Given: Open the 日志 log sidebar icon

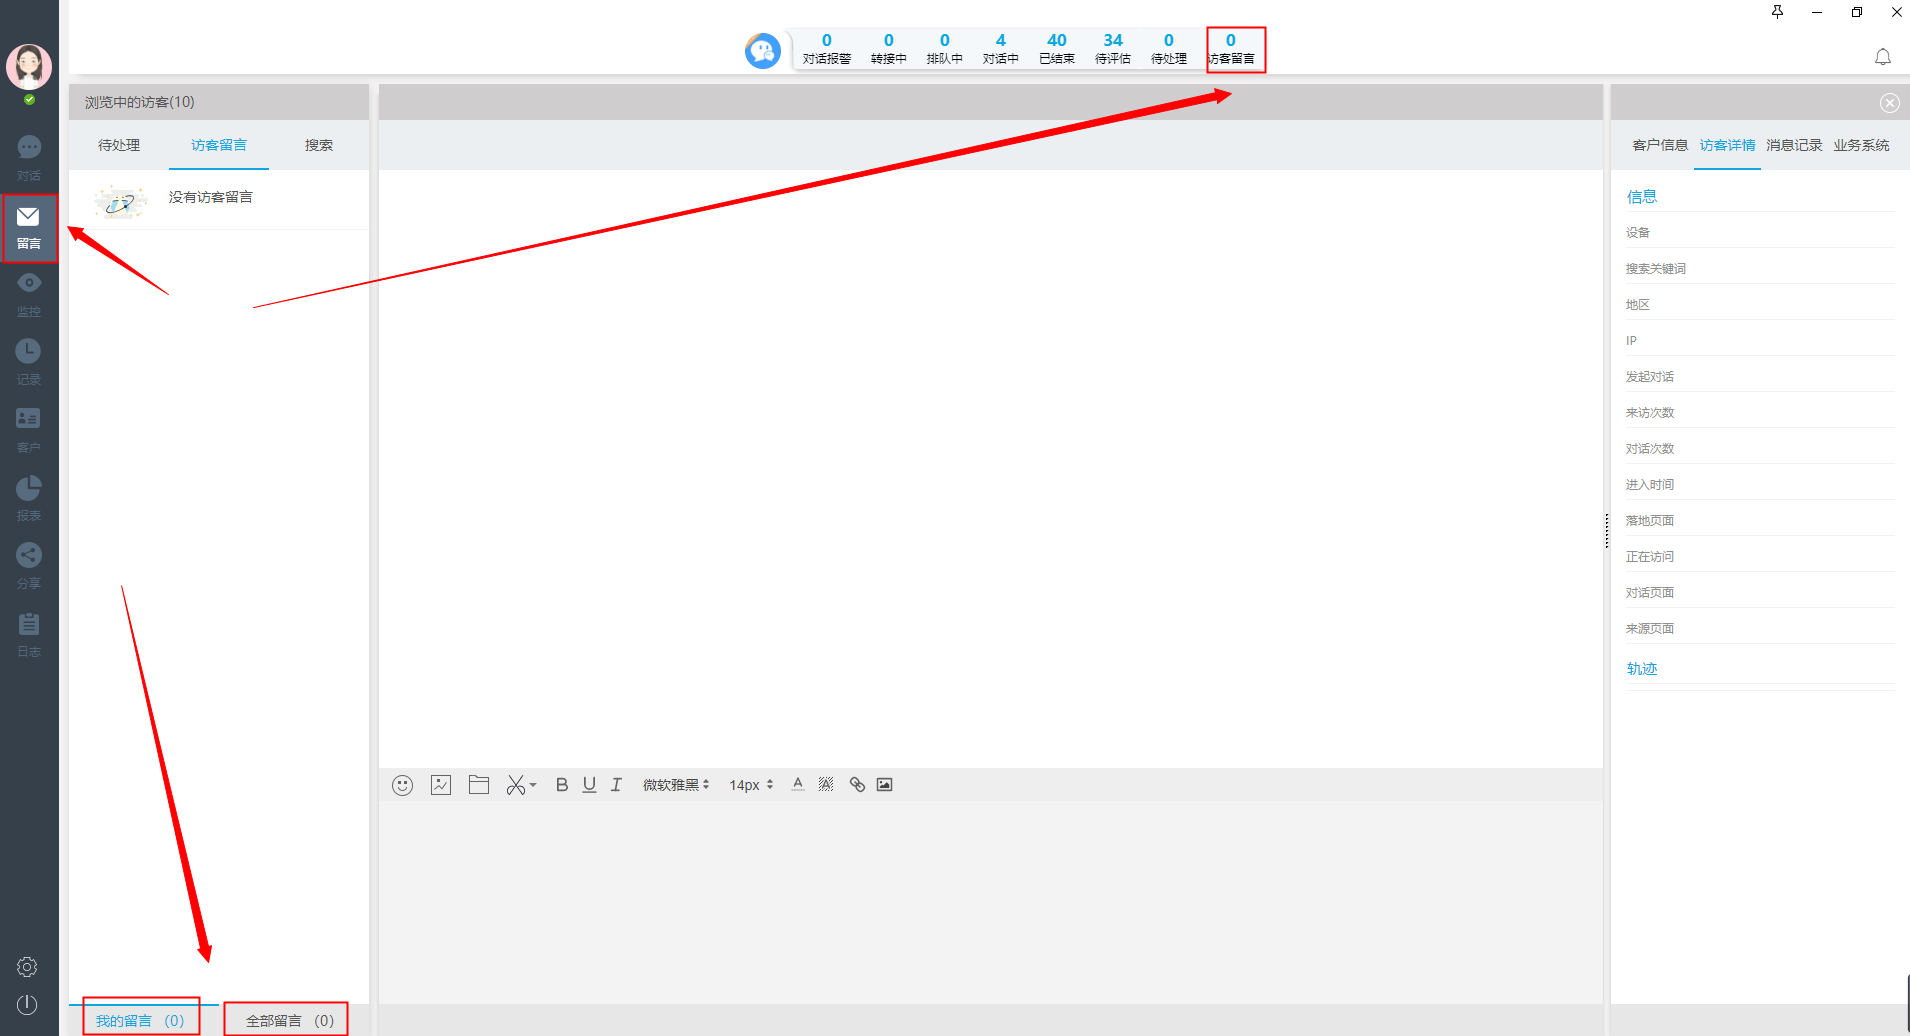Looking at the screenshot, I should click(29, 635).
